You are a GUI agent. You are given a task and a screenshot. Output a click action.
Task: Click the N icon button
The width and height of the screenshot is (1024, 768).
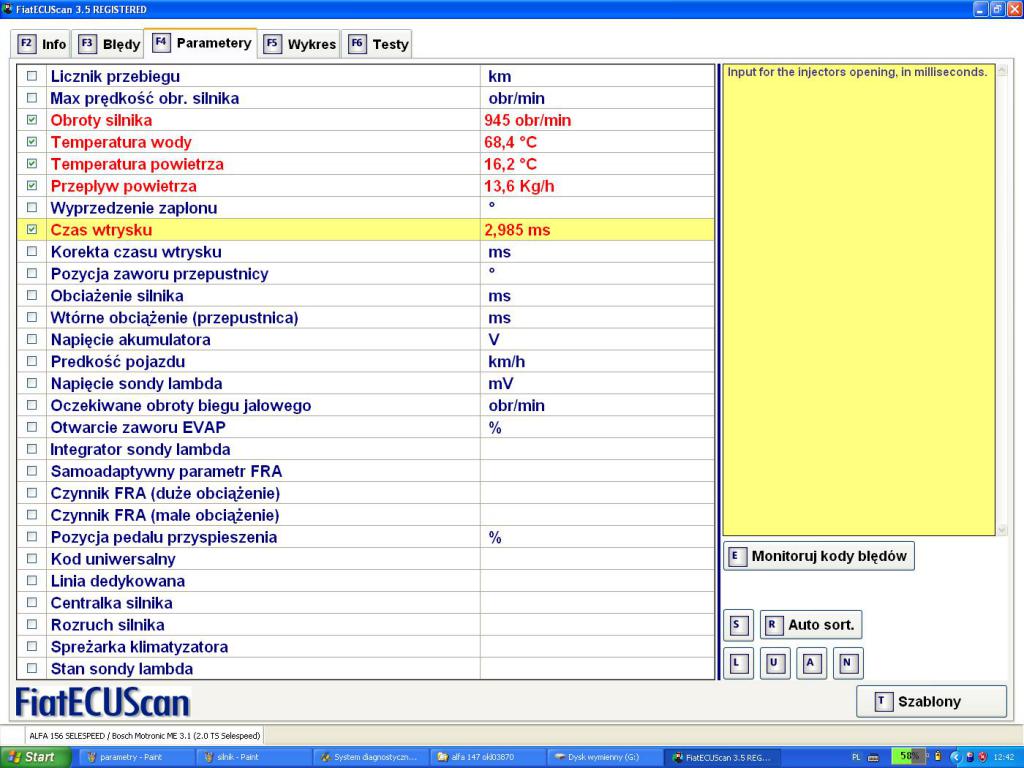pyautogui.click(x=847, y=662)
